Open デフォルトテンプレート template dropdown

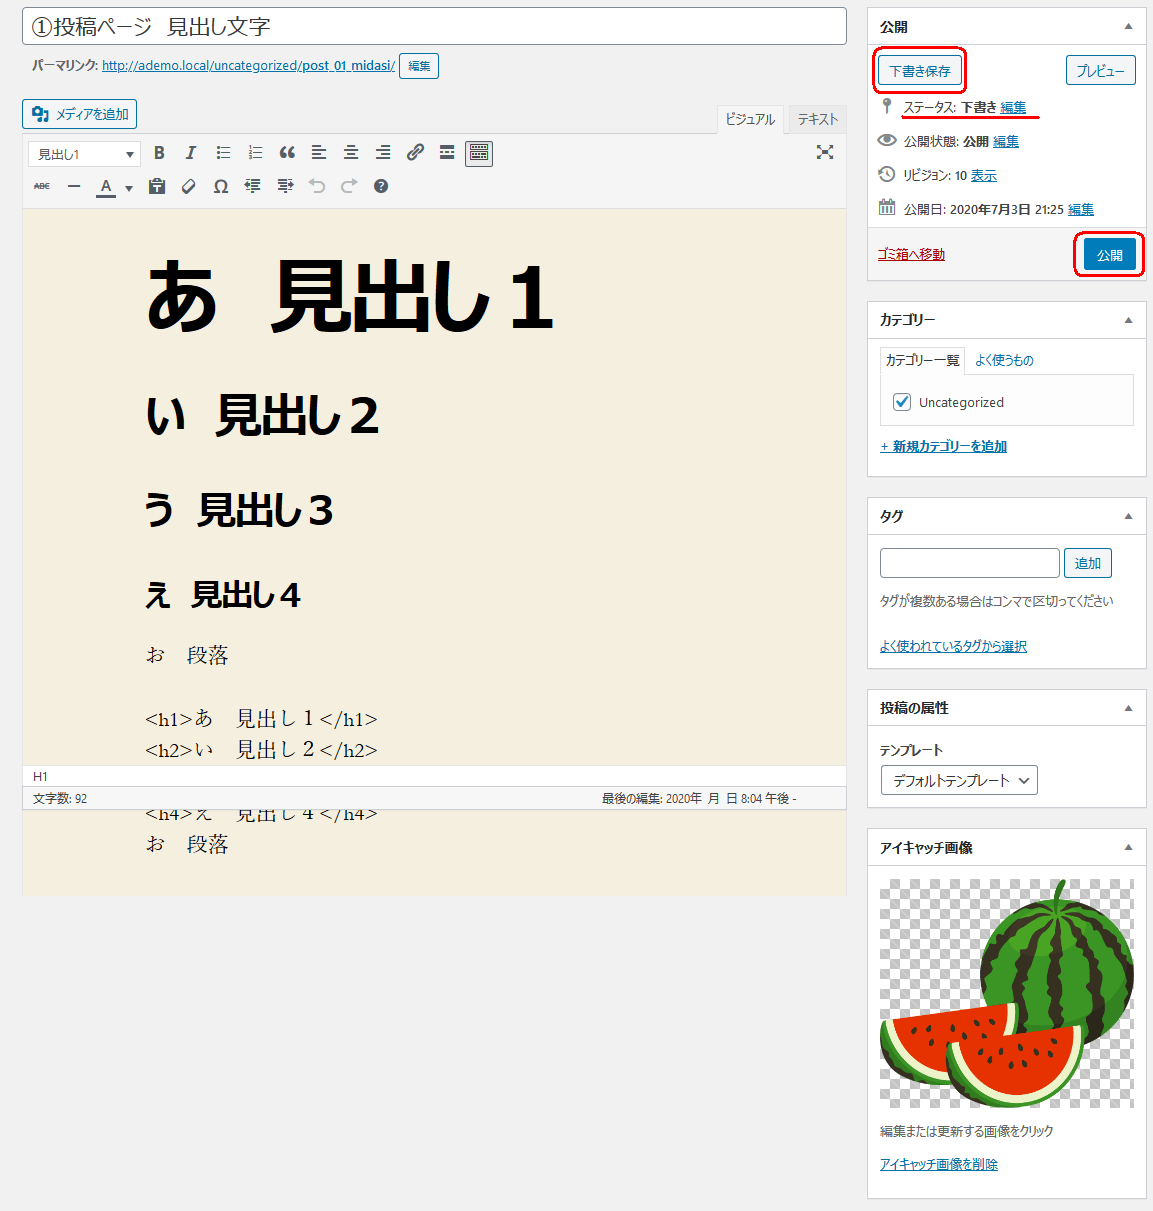959,780
